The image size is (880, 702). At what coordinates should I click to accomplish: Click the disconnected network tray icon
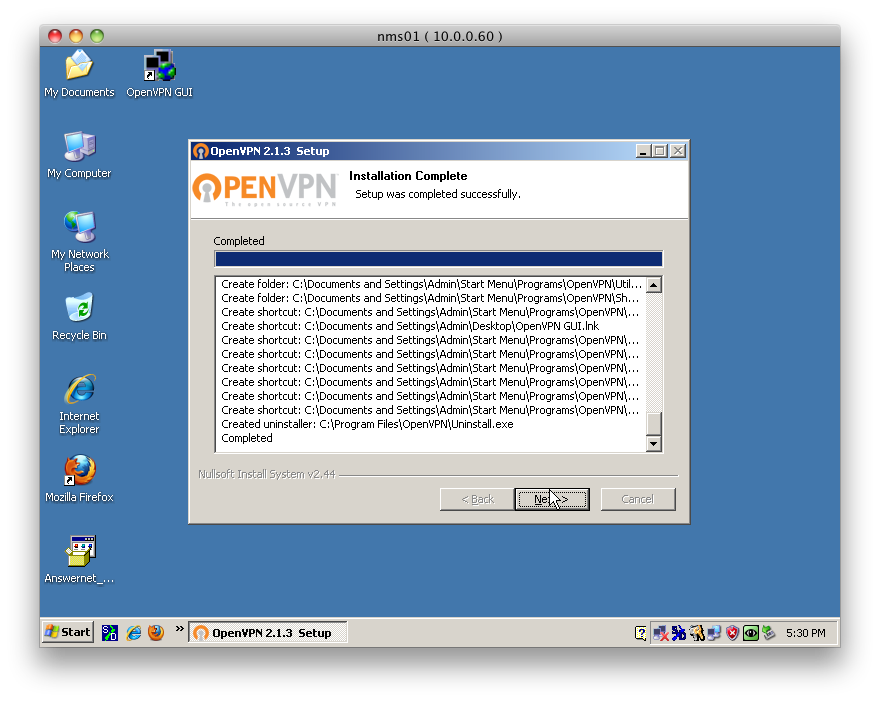(661, 634)
